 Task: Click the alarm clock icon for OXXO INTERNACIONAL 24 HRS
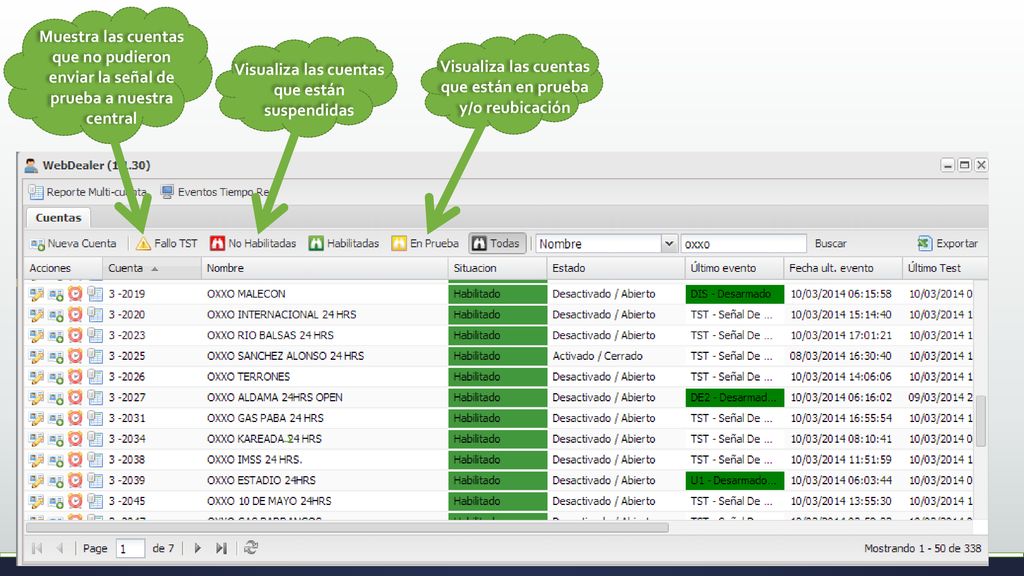click(76, 315)
